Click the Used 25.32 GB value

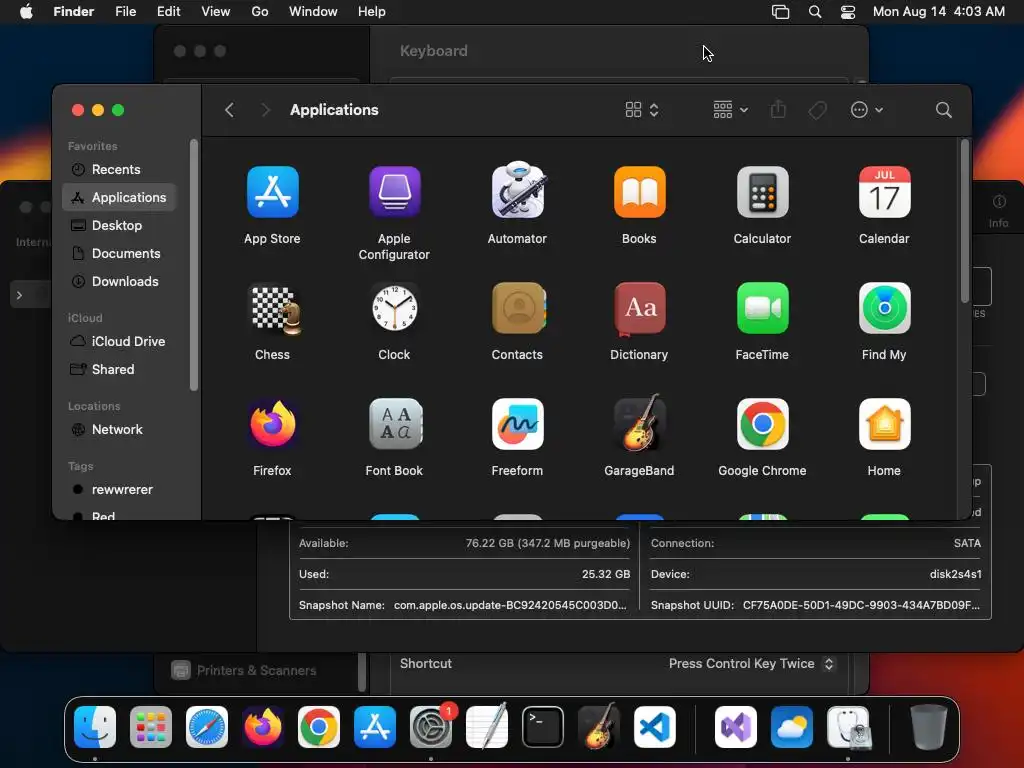605,574
